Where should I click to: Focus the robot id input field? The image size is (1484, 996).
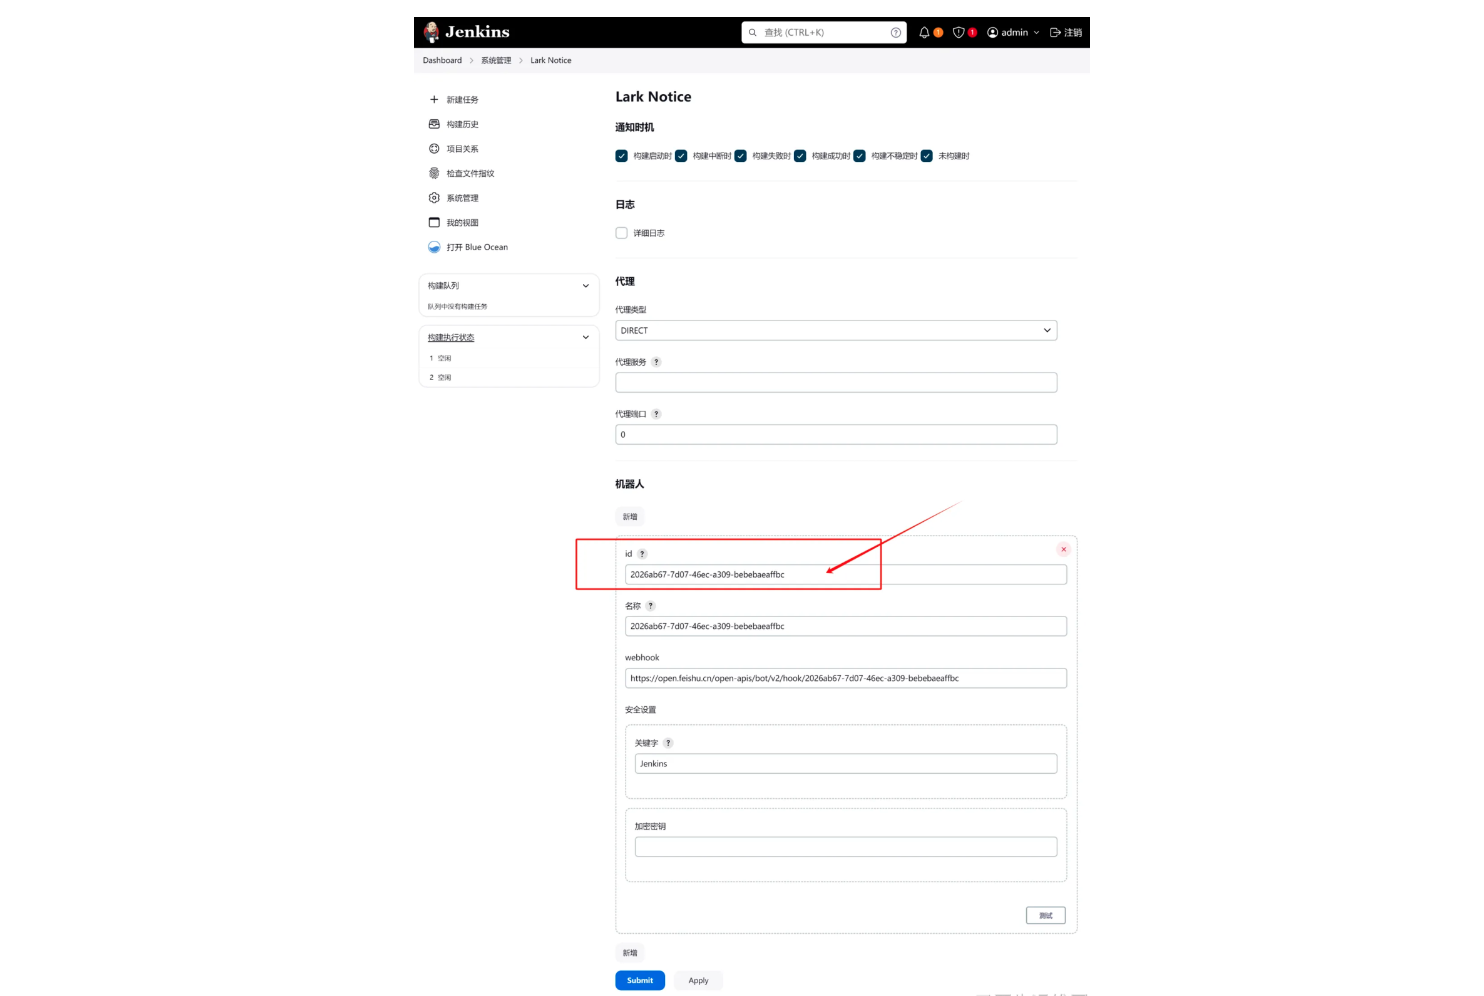[846, 574]
